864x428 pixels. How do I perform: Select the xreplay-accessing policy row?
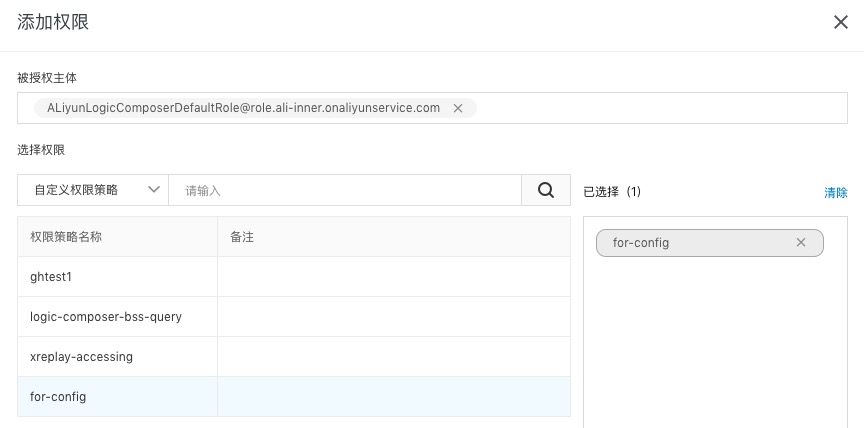click(x=294, y=356)
